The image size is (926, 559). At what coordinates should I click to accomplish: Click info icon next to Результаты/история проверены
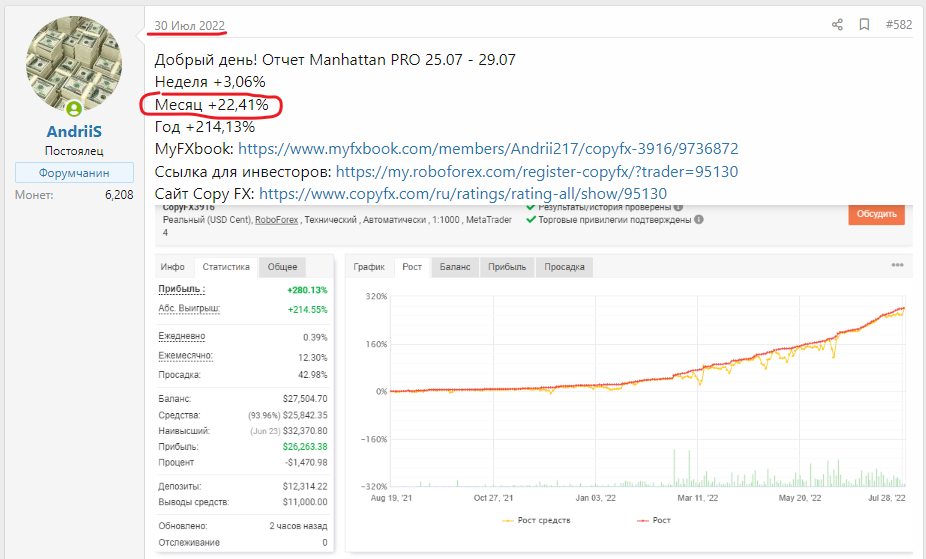[x=679, y=207]
